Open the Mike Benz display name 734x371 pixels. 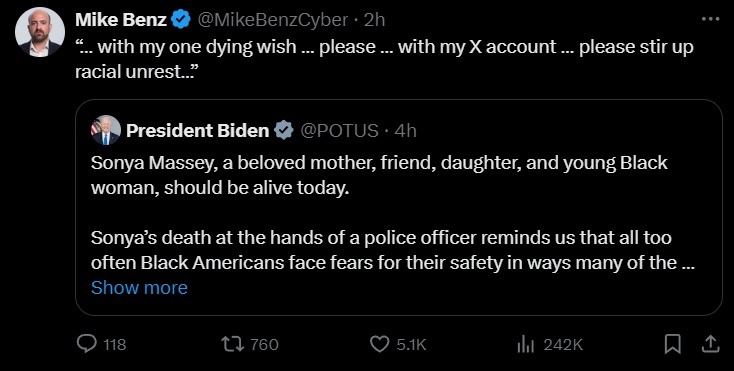pyautogui.click(x=121, y=20)
